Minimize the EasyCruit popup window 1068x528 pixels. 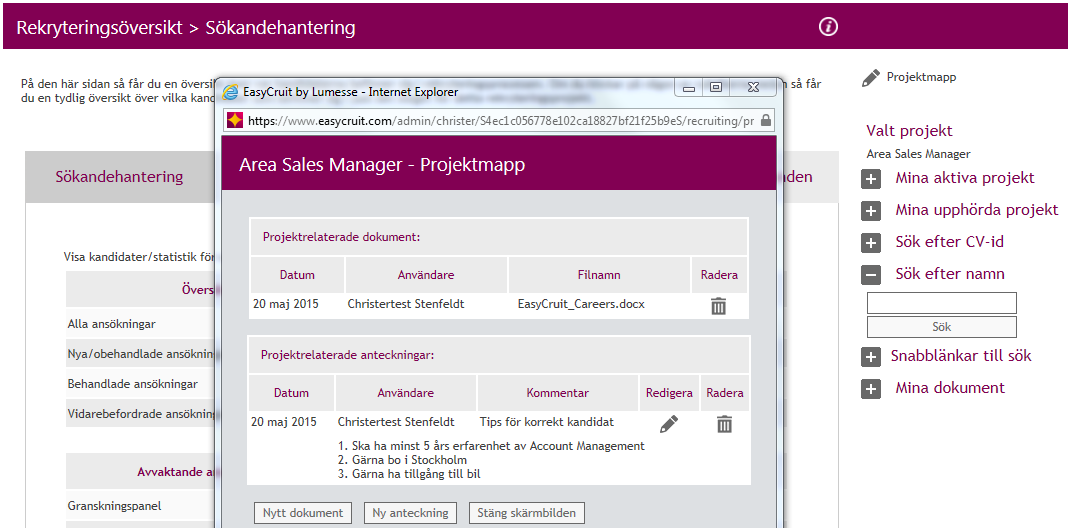click(x=689, y=87)
